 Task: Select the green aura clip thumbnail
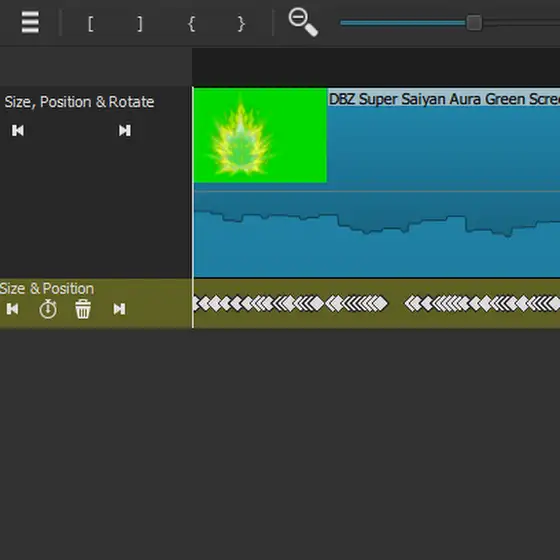[x=260, y=135]
